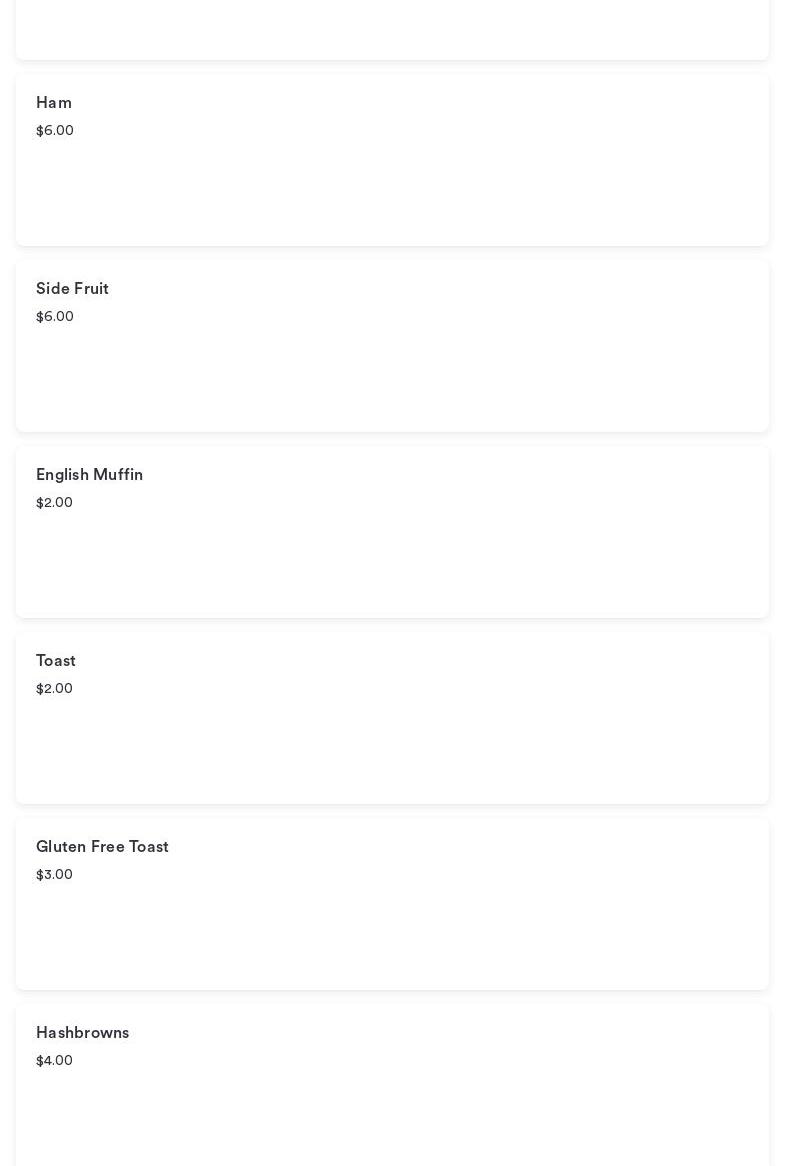785x1166 pixels.
Task: Click the gap between Ham and Side Fruit cards
Action: pyautogui.click(x=392, y=253)
